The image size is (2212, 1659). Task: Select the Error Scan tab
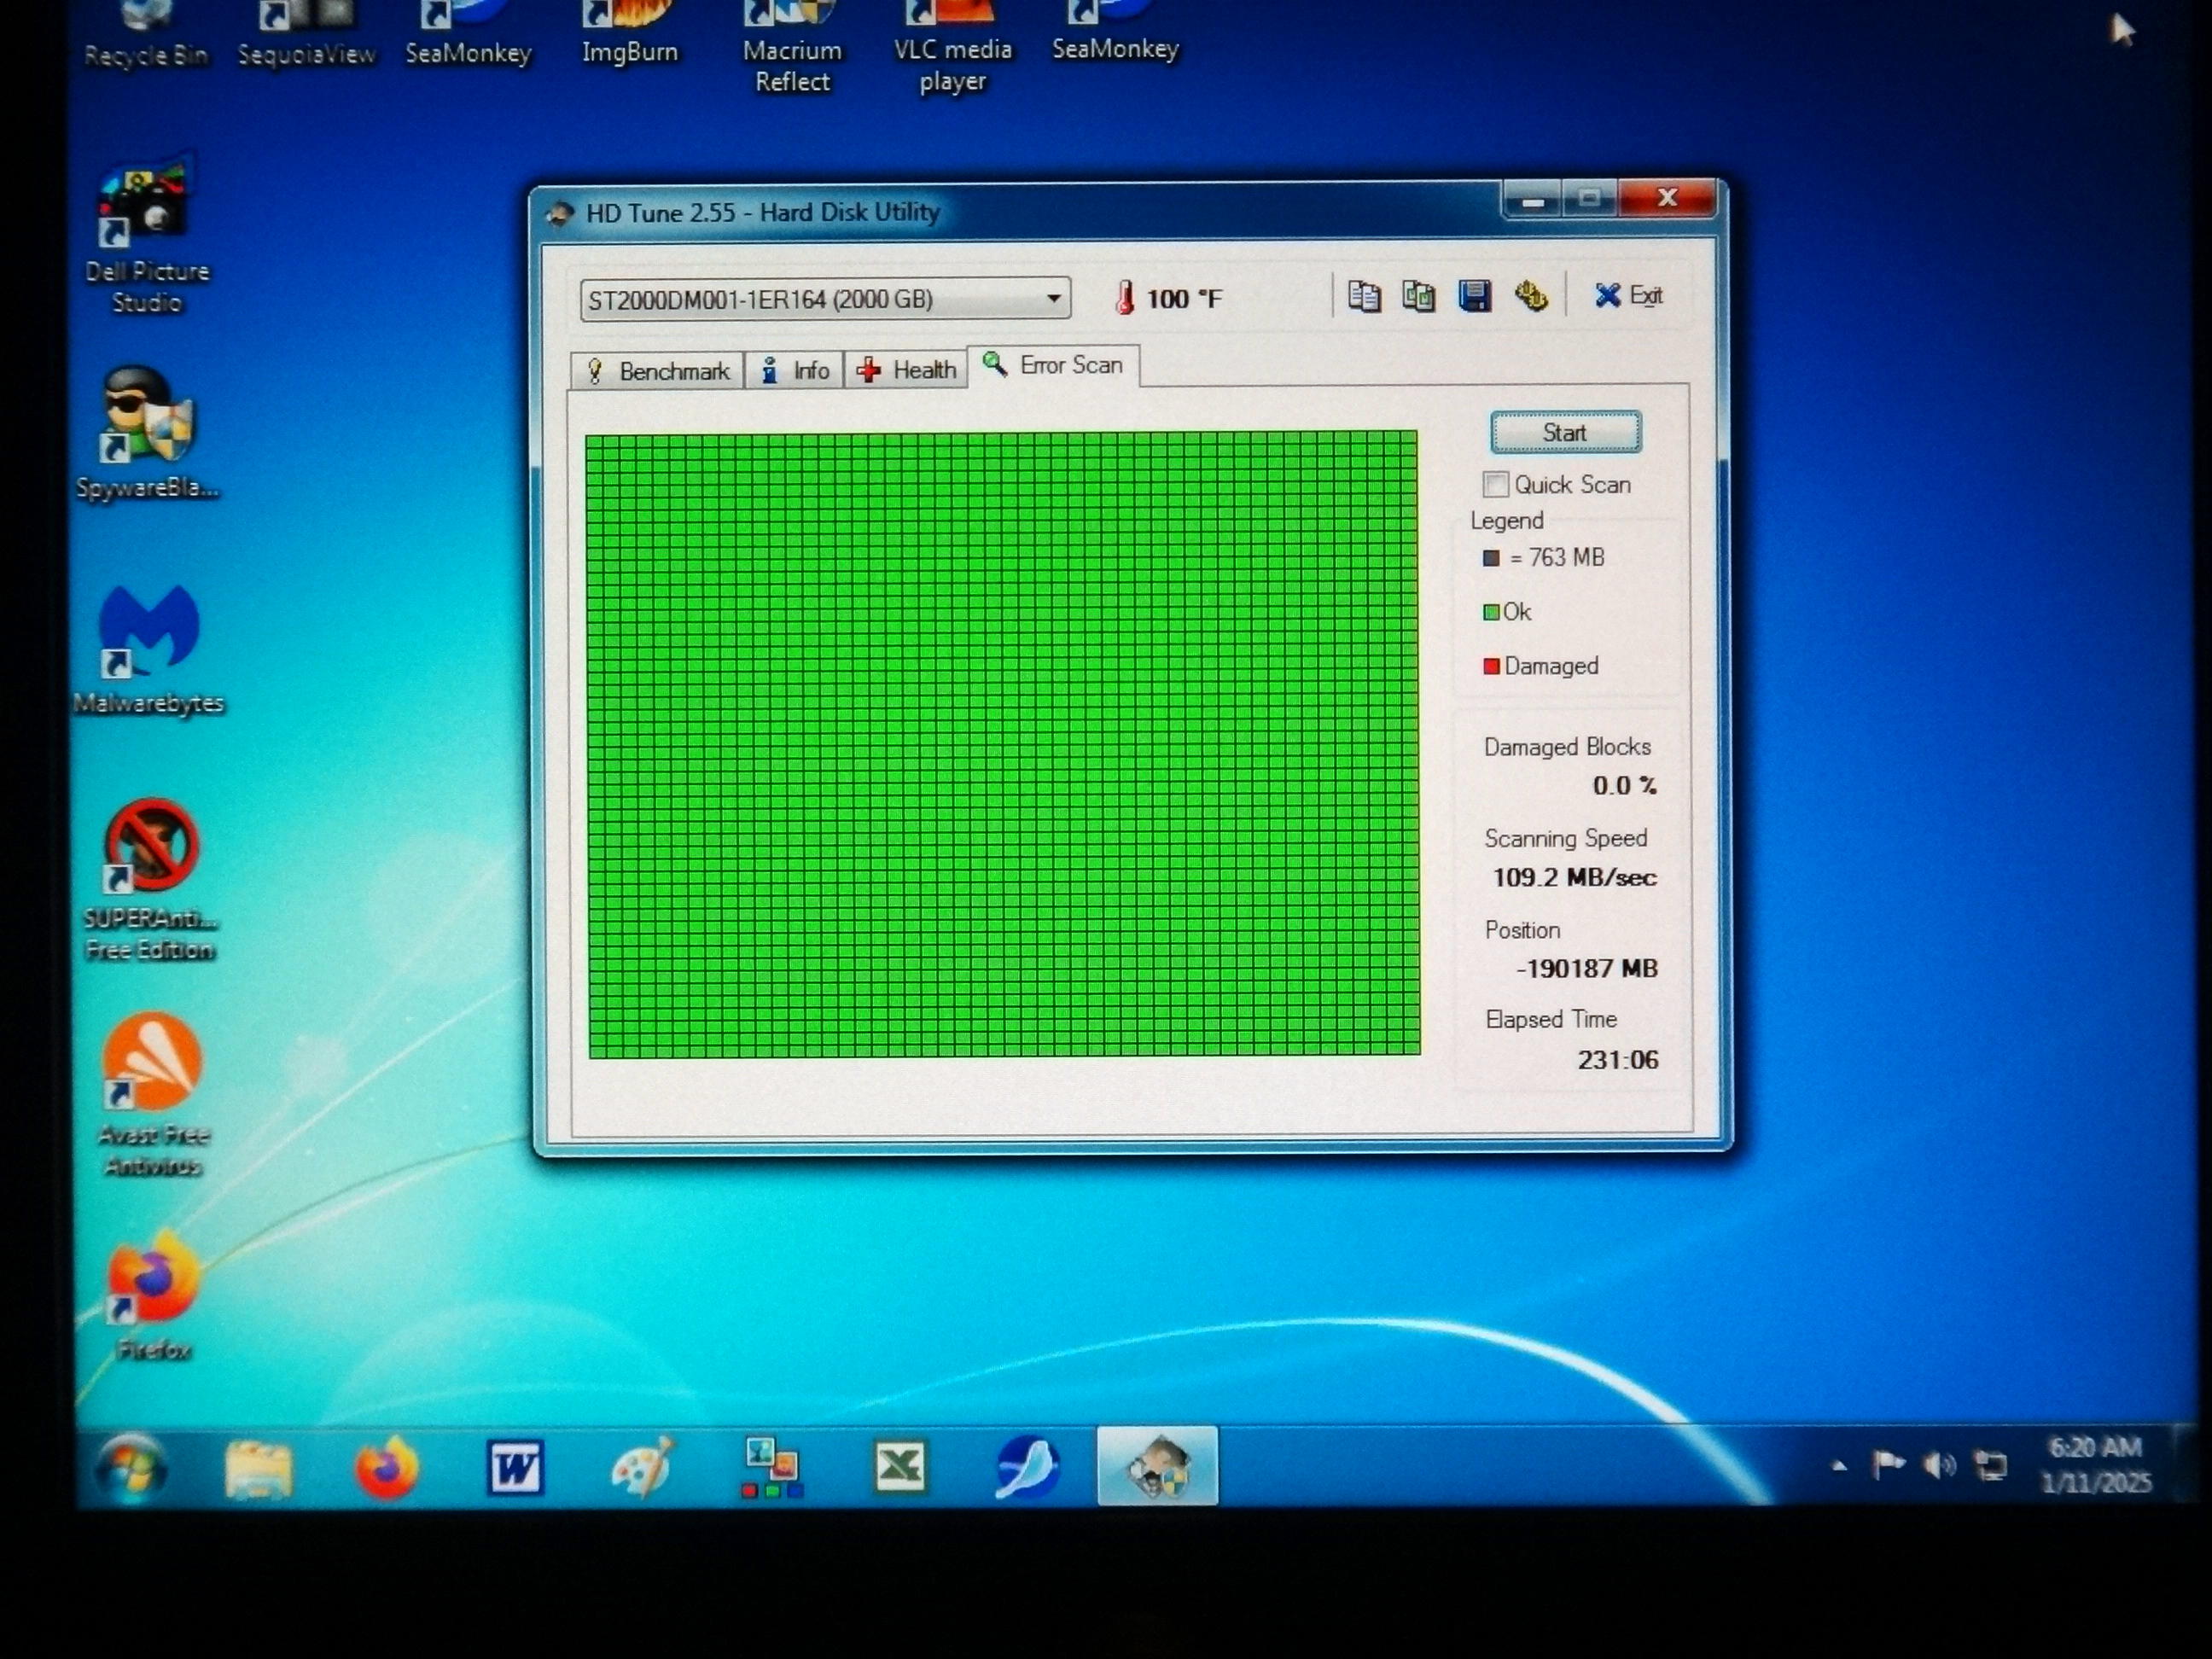click(x=1053, y=366)
